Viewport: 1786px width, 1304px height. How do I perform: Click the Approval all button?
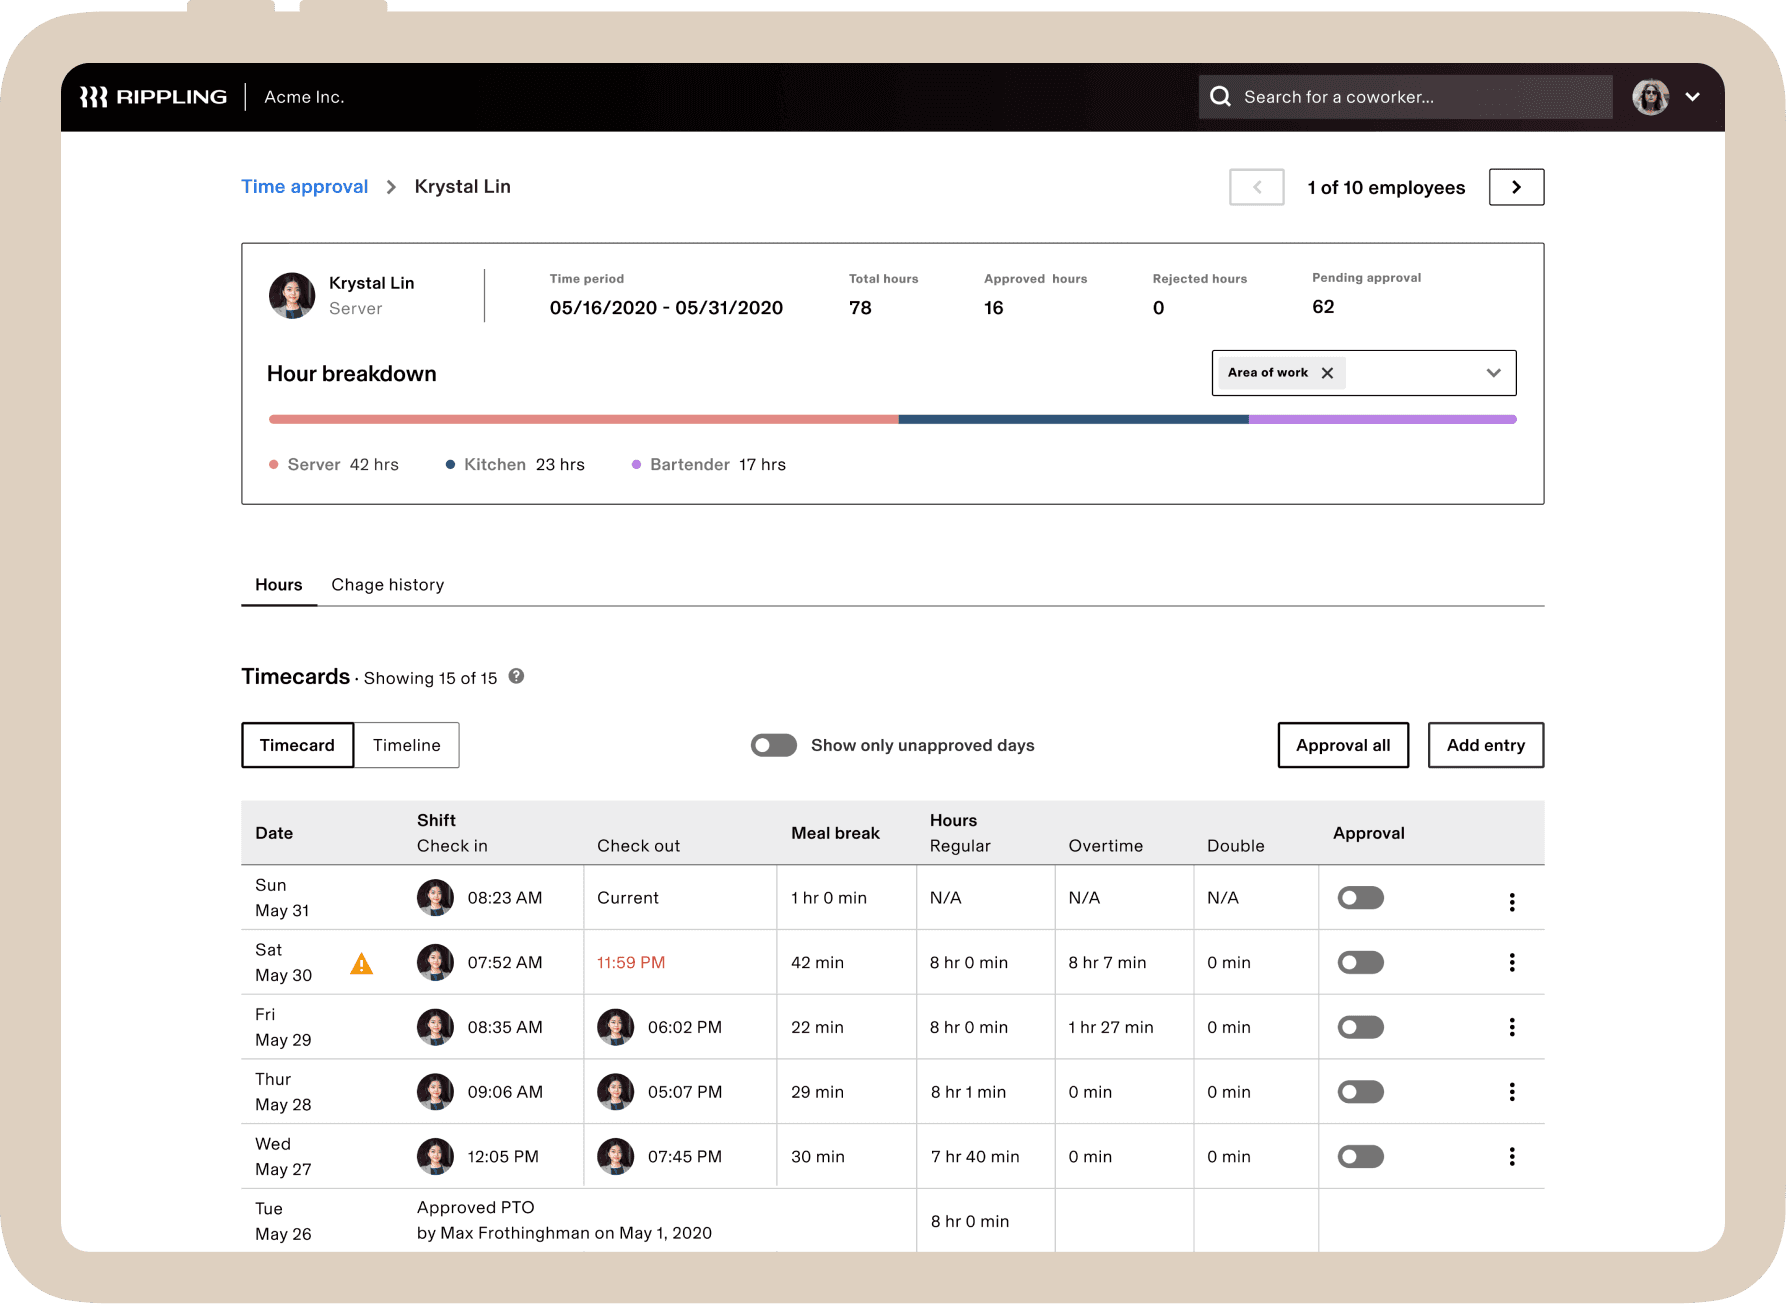pyautogui.click(x=1342, y=745)
